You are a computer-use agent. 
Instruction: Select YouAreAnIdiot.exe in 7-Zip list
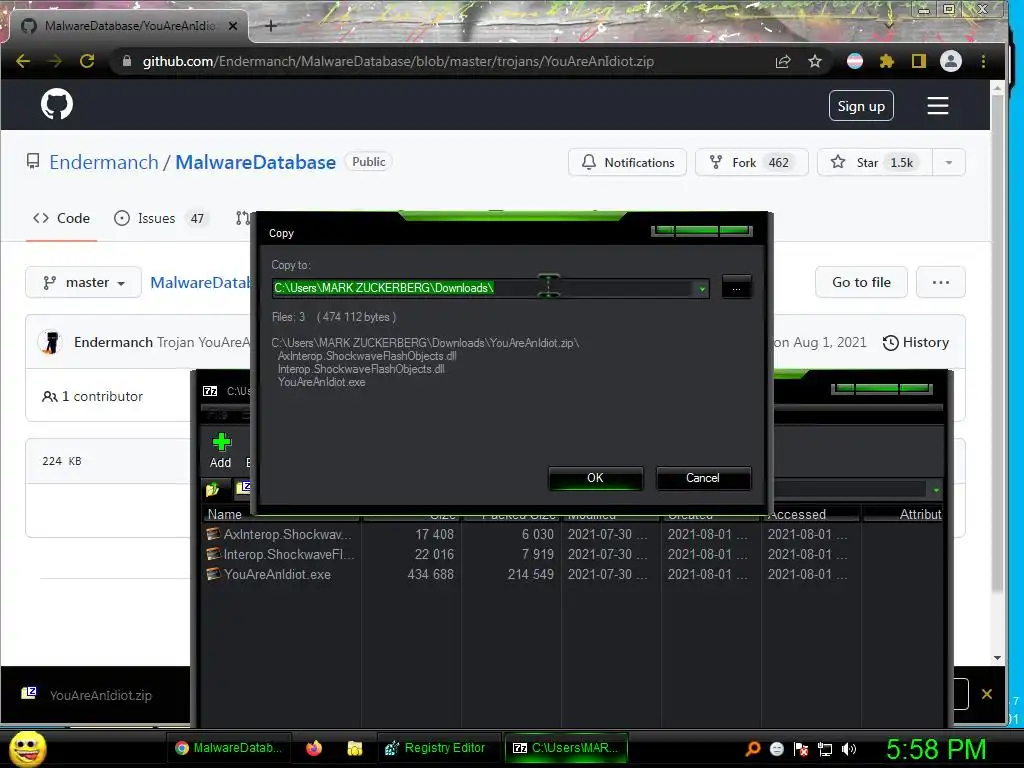(x=269, y=575)
